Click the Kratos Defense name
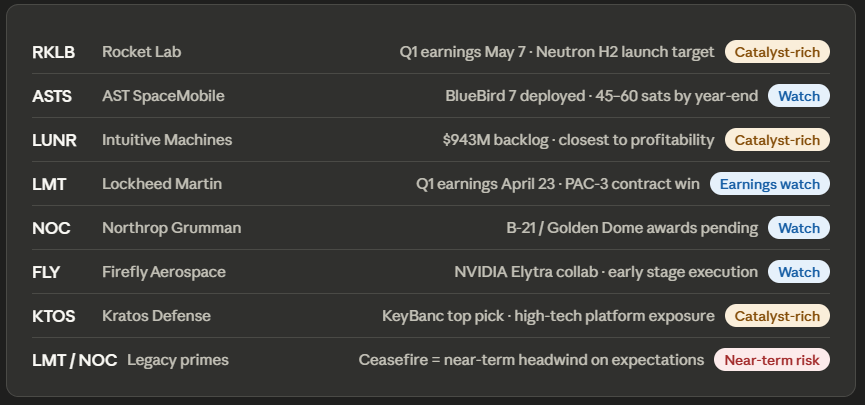Viewport: 865px width, 405px height. point(156,316)
